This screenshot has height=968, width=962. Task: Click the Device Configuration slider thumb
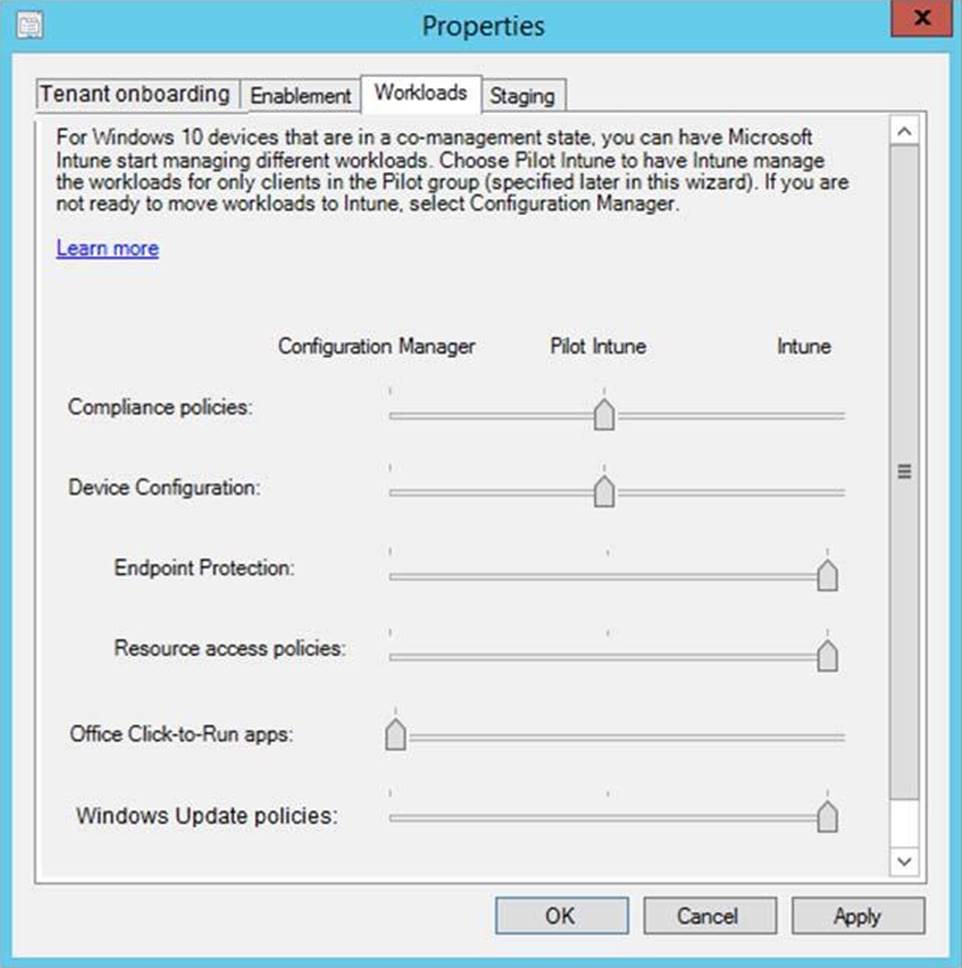[x=604, y=491]
